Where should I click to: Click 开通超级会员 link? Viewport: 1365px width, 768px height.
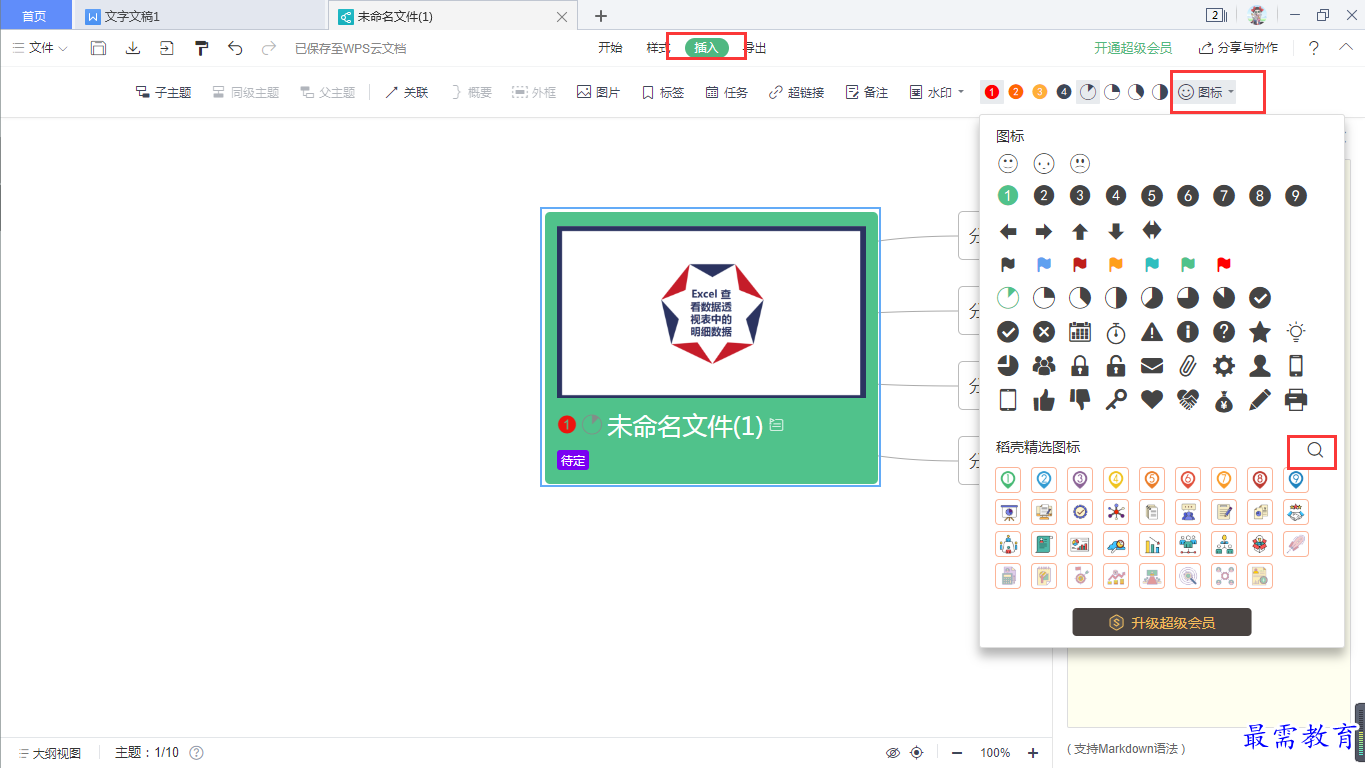[1133, 48]
